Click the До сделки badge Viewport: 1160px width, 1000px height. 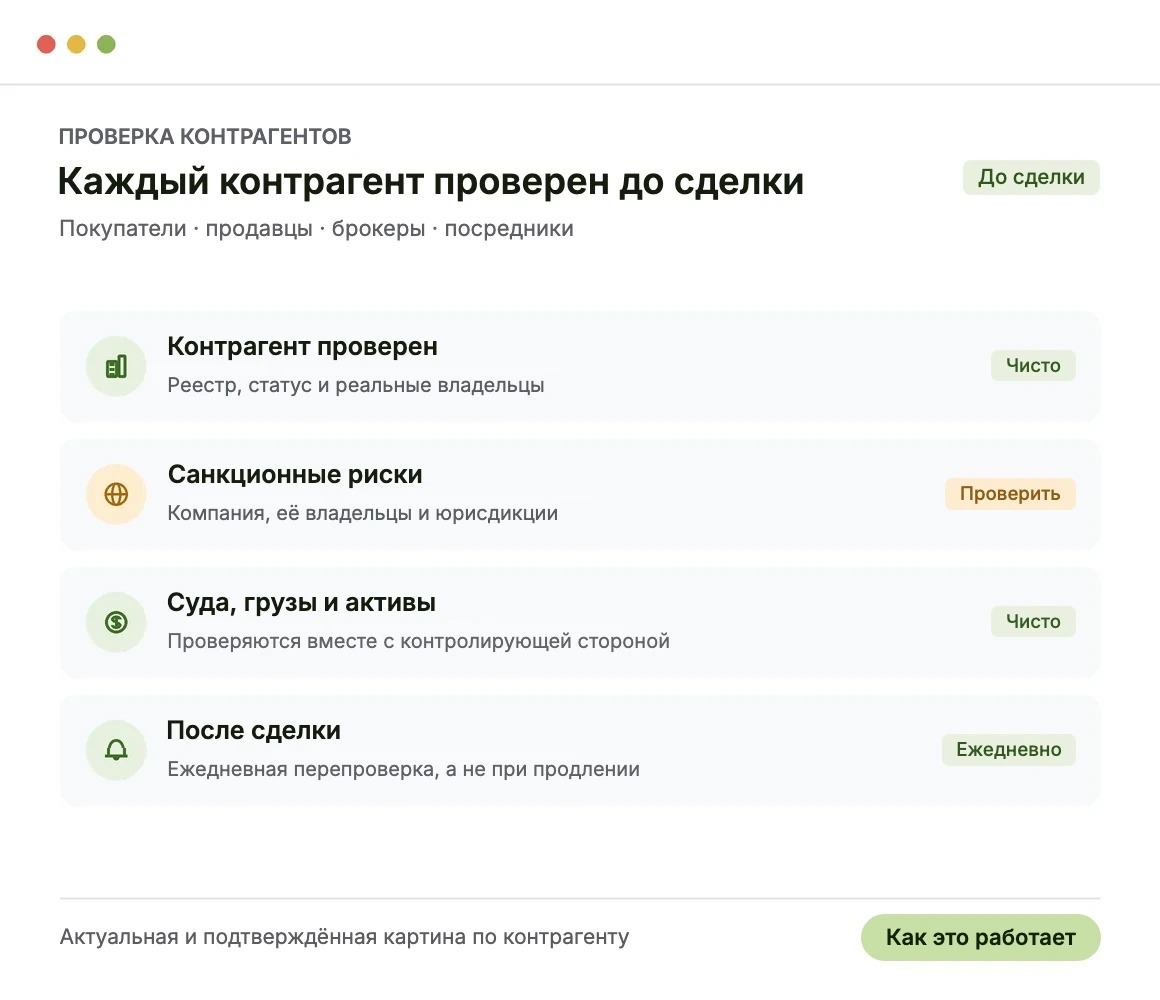(x=1031, y=178)
